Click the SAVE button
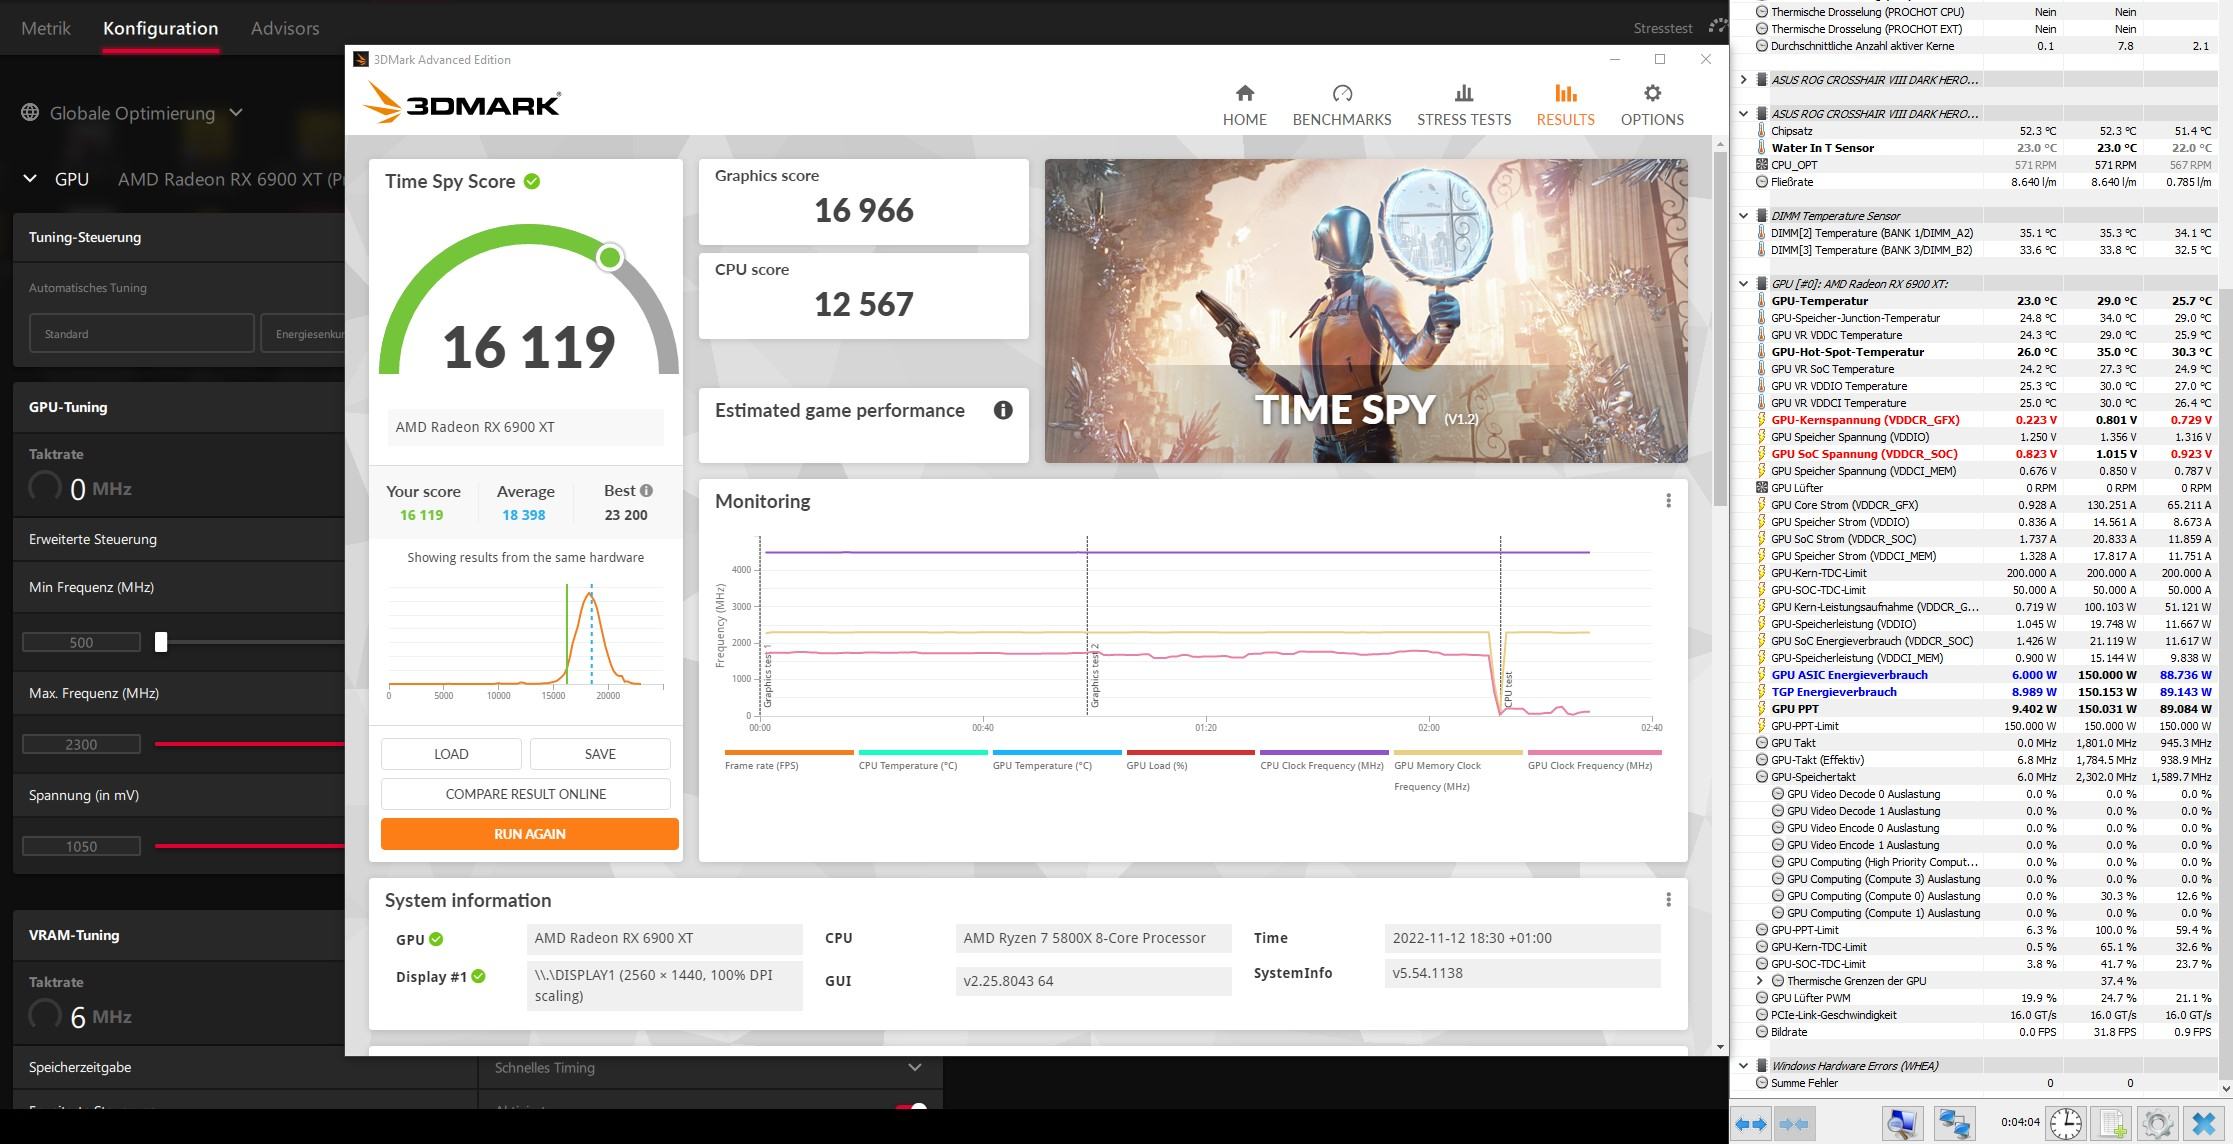 pyautogui.click(x=600, y=754)
